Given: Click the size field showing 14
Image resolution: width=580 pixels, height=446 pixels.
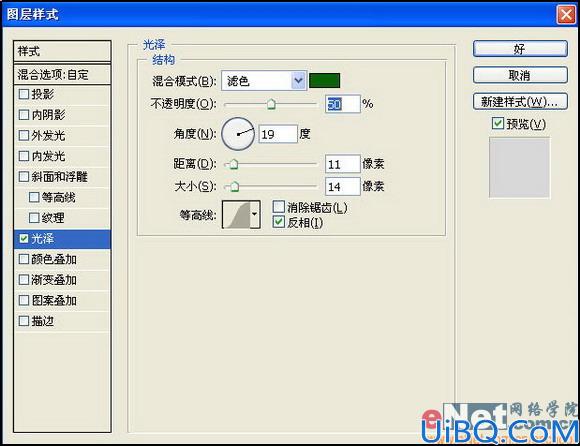Looking at the screenshot, I should (x=343, y=186).
